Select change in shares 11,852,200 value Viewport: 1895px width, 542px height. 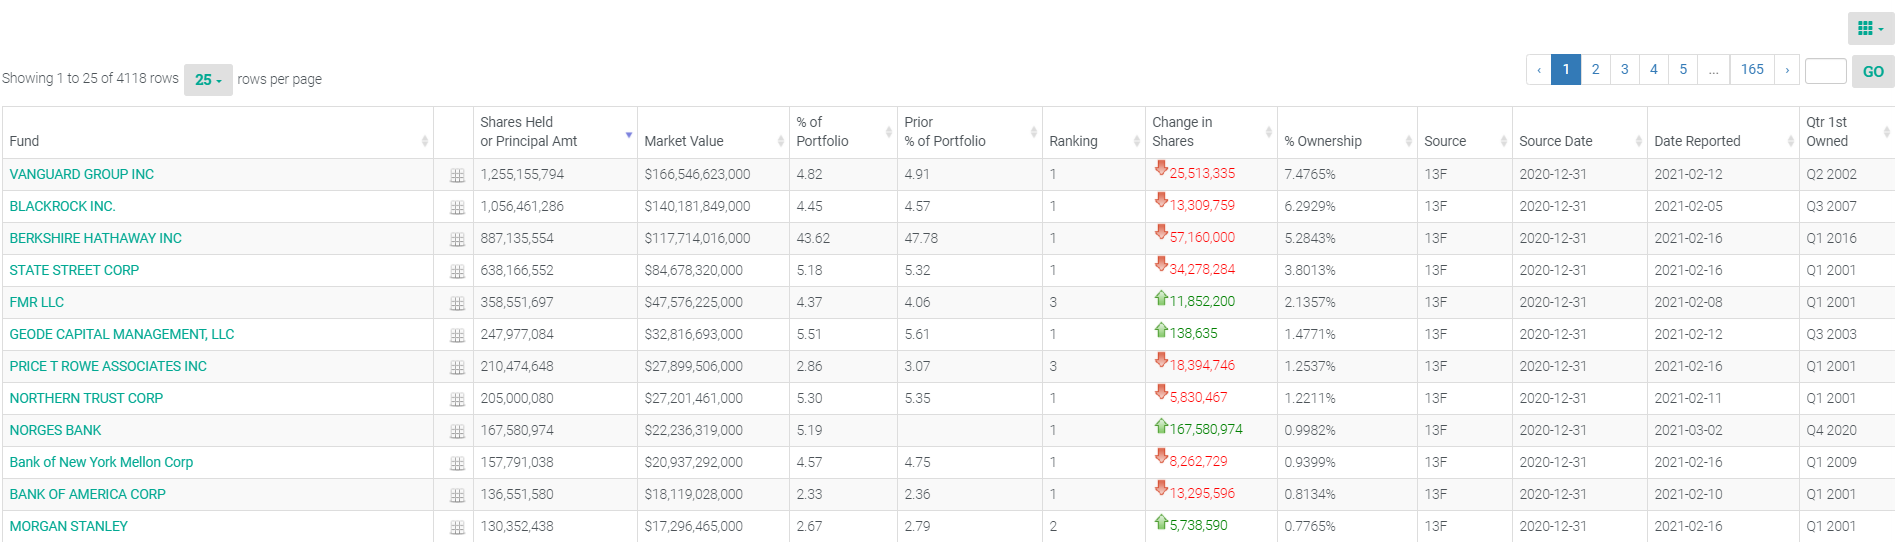coord(1202,301)
